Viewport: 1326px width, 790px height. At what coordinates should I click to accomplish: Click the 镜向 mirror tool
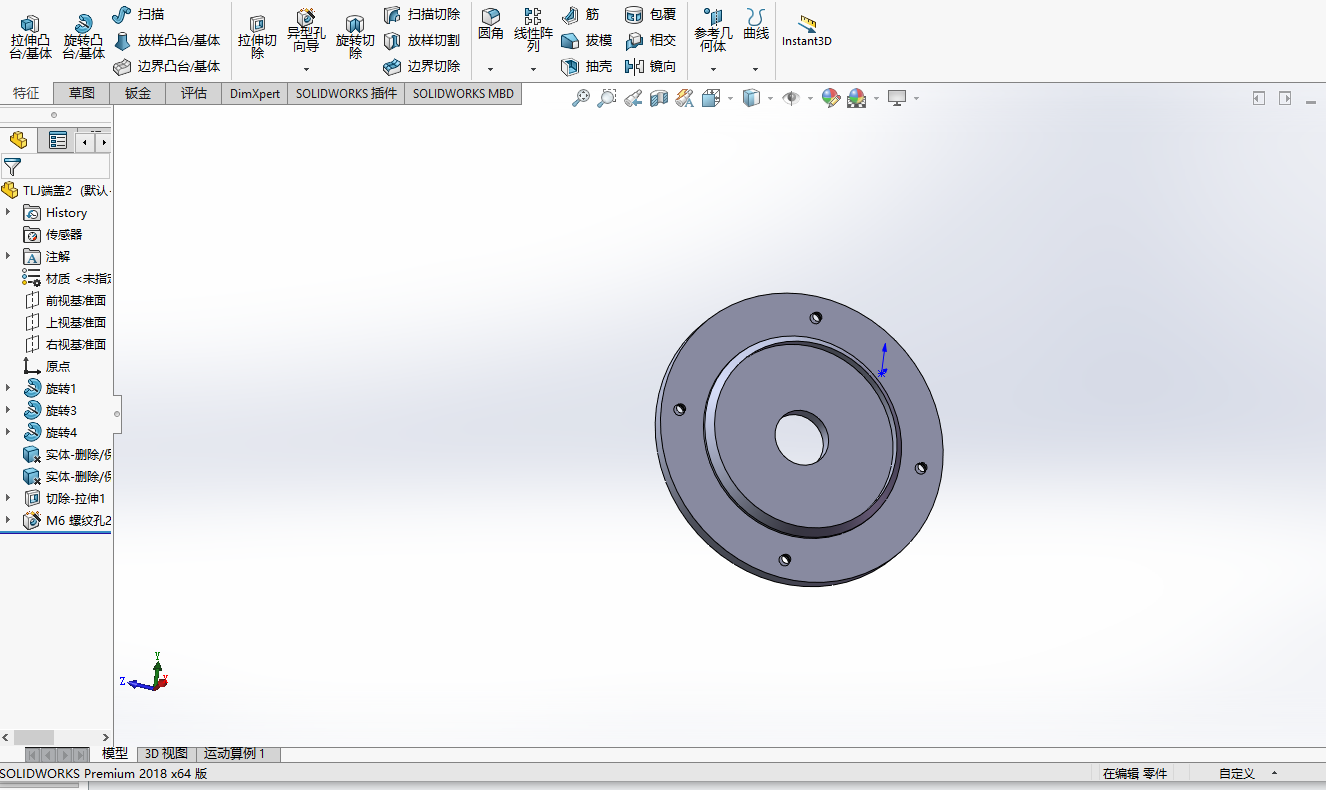650,66
